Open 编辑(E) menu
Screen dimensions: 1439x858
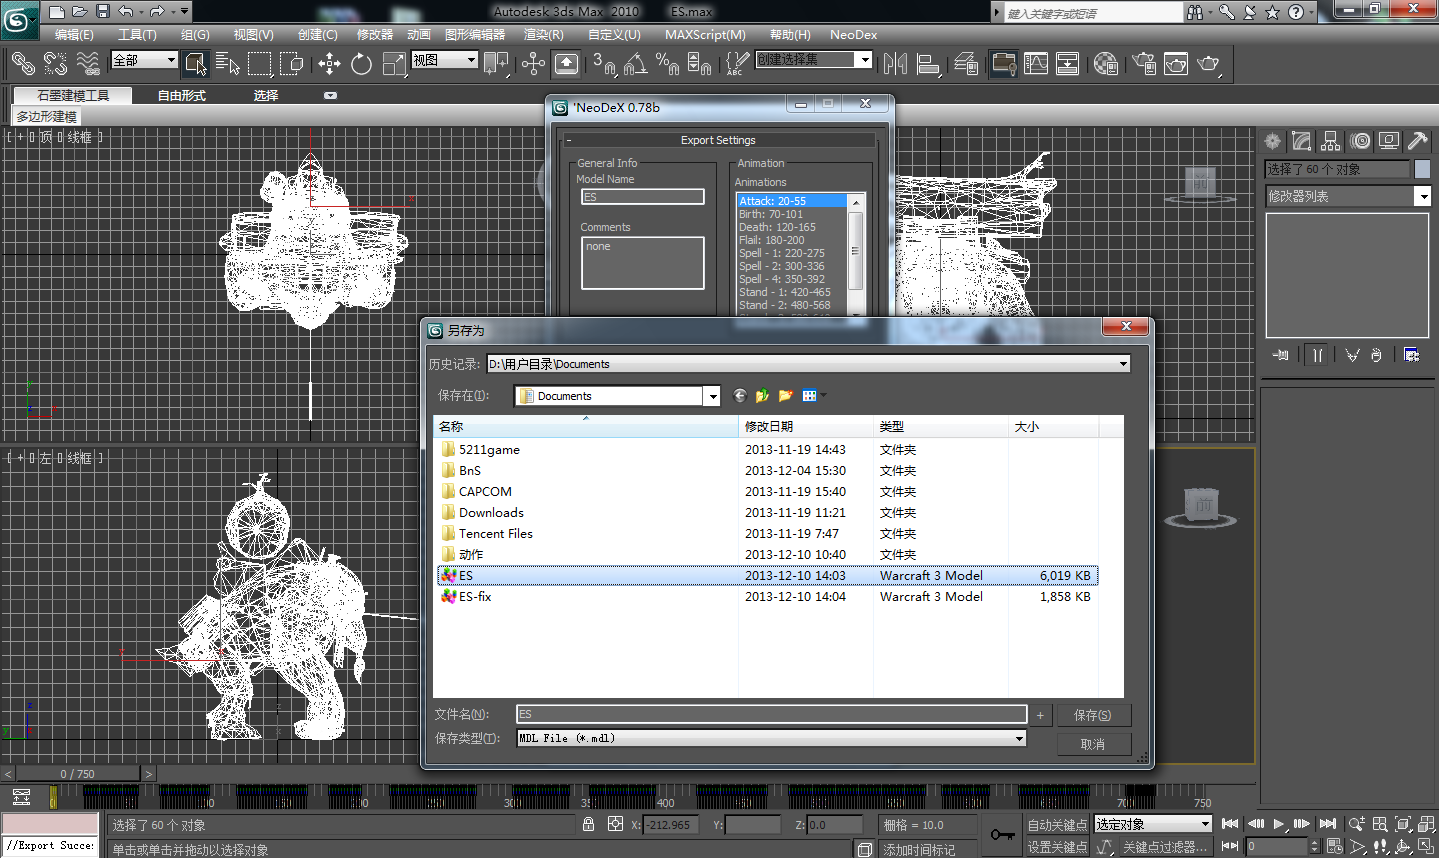coord(74,35)
